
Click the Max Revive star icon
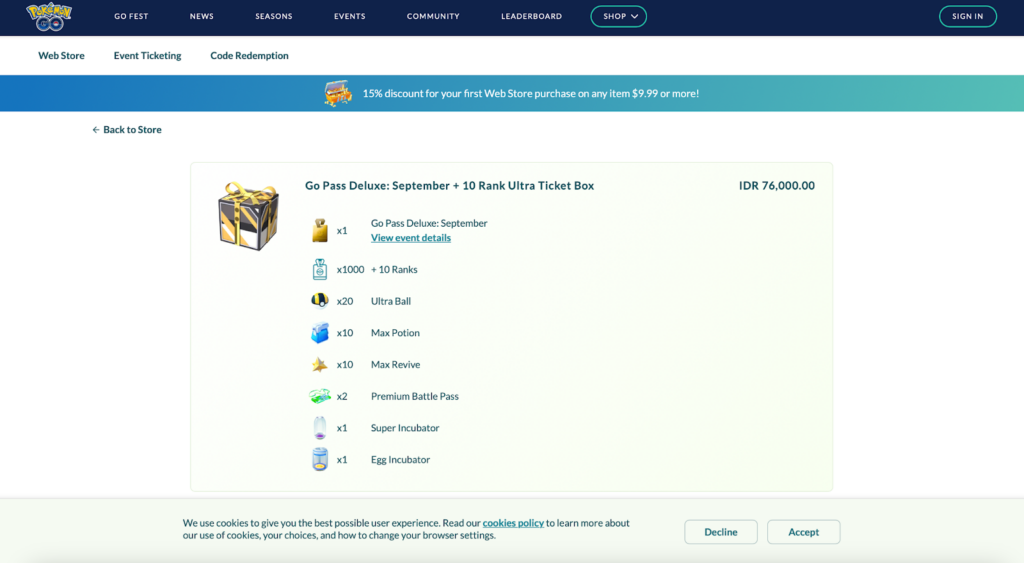(320, 364)
